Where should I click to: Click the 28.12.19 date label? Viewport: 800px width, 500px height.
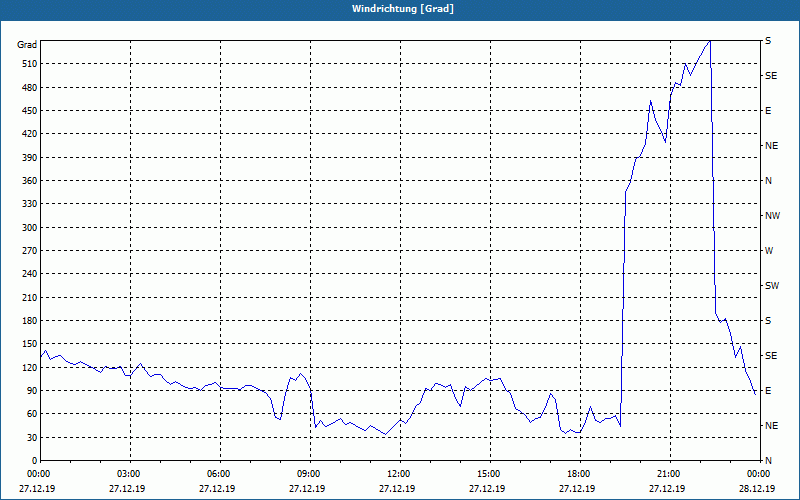pyautogui.click(x=757, y=488)
